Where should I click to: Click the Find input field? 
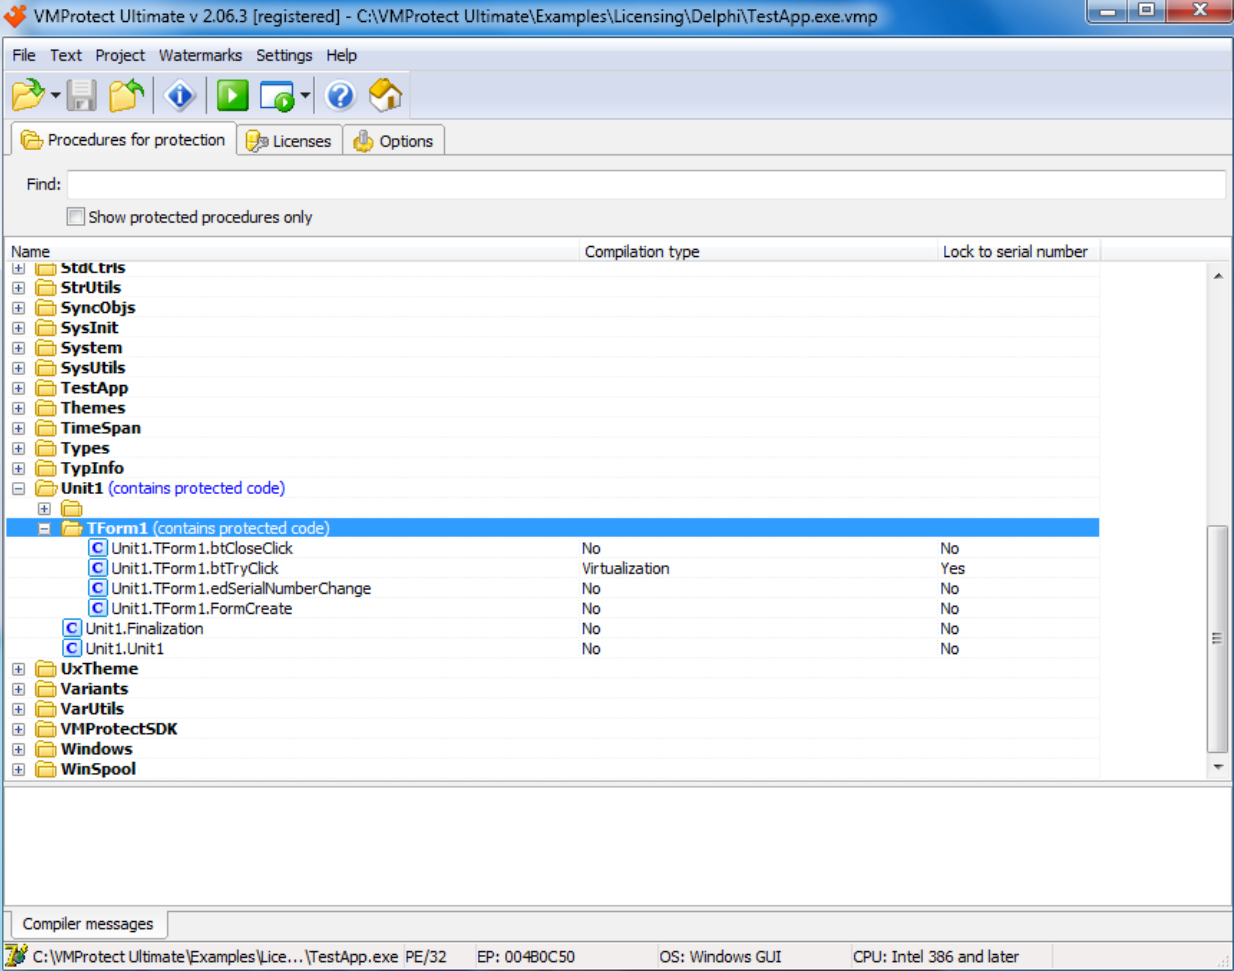(646, 184)
